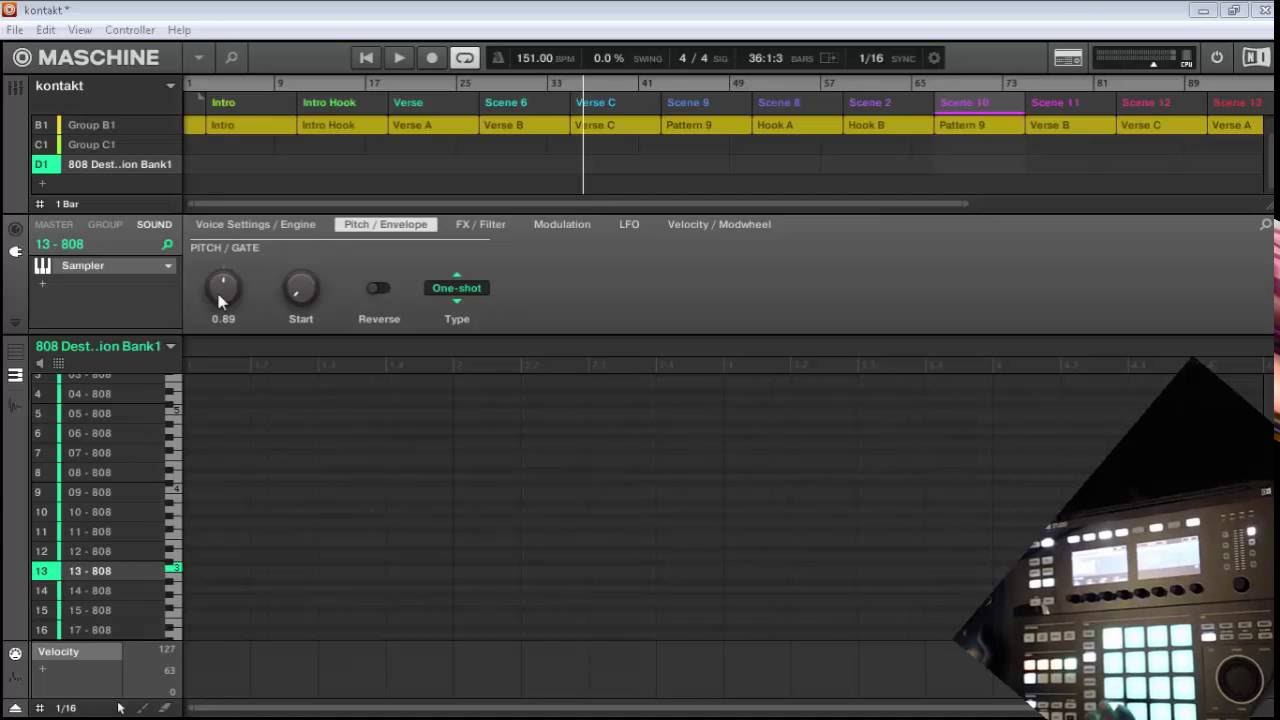Select Group B1 in group list
This screenshot has width=1280, height=720.
(106, 125)
